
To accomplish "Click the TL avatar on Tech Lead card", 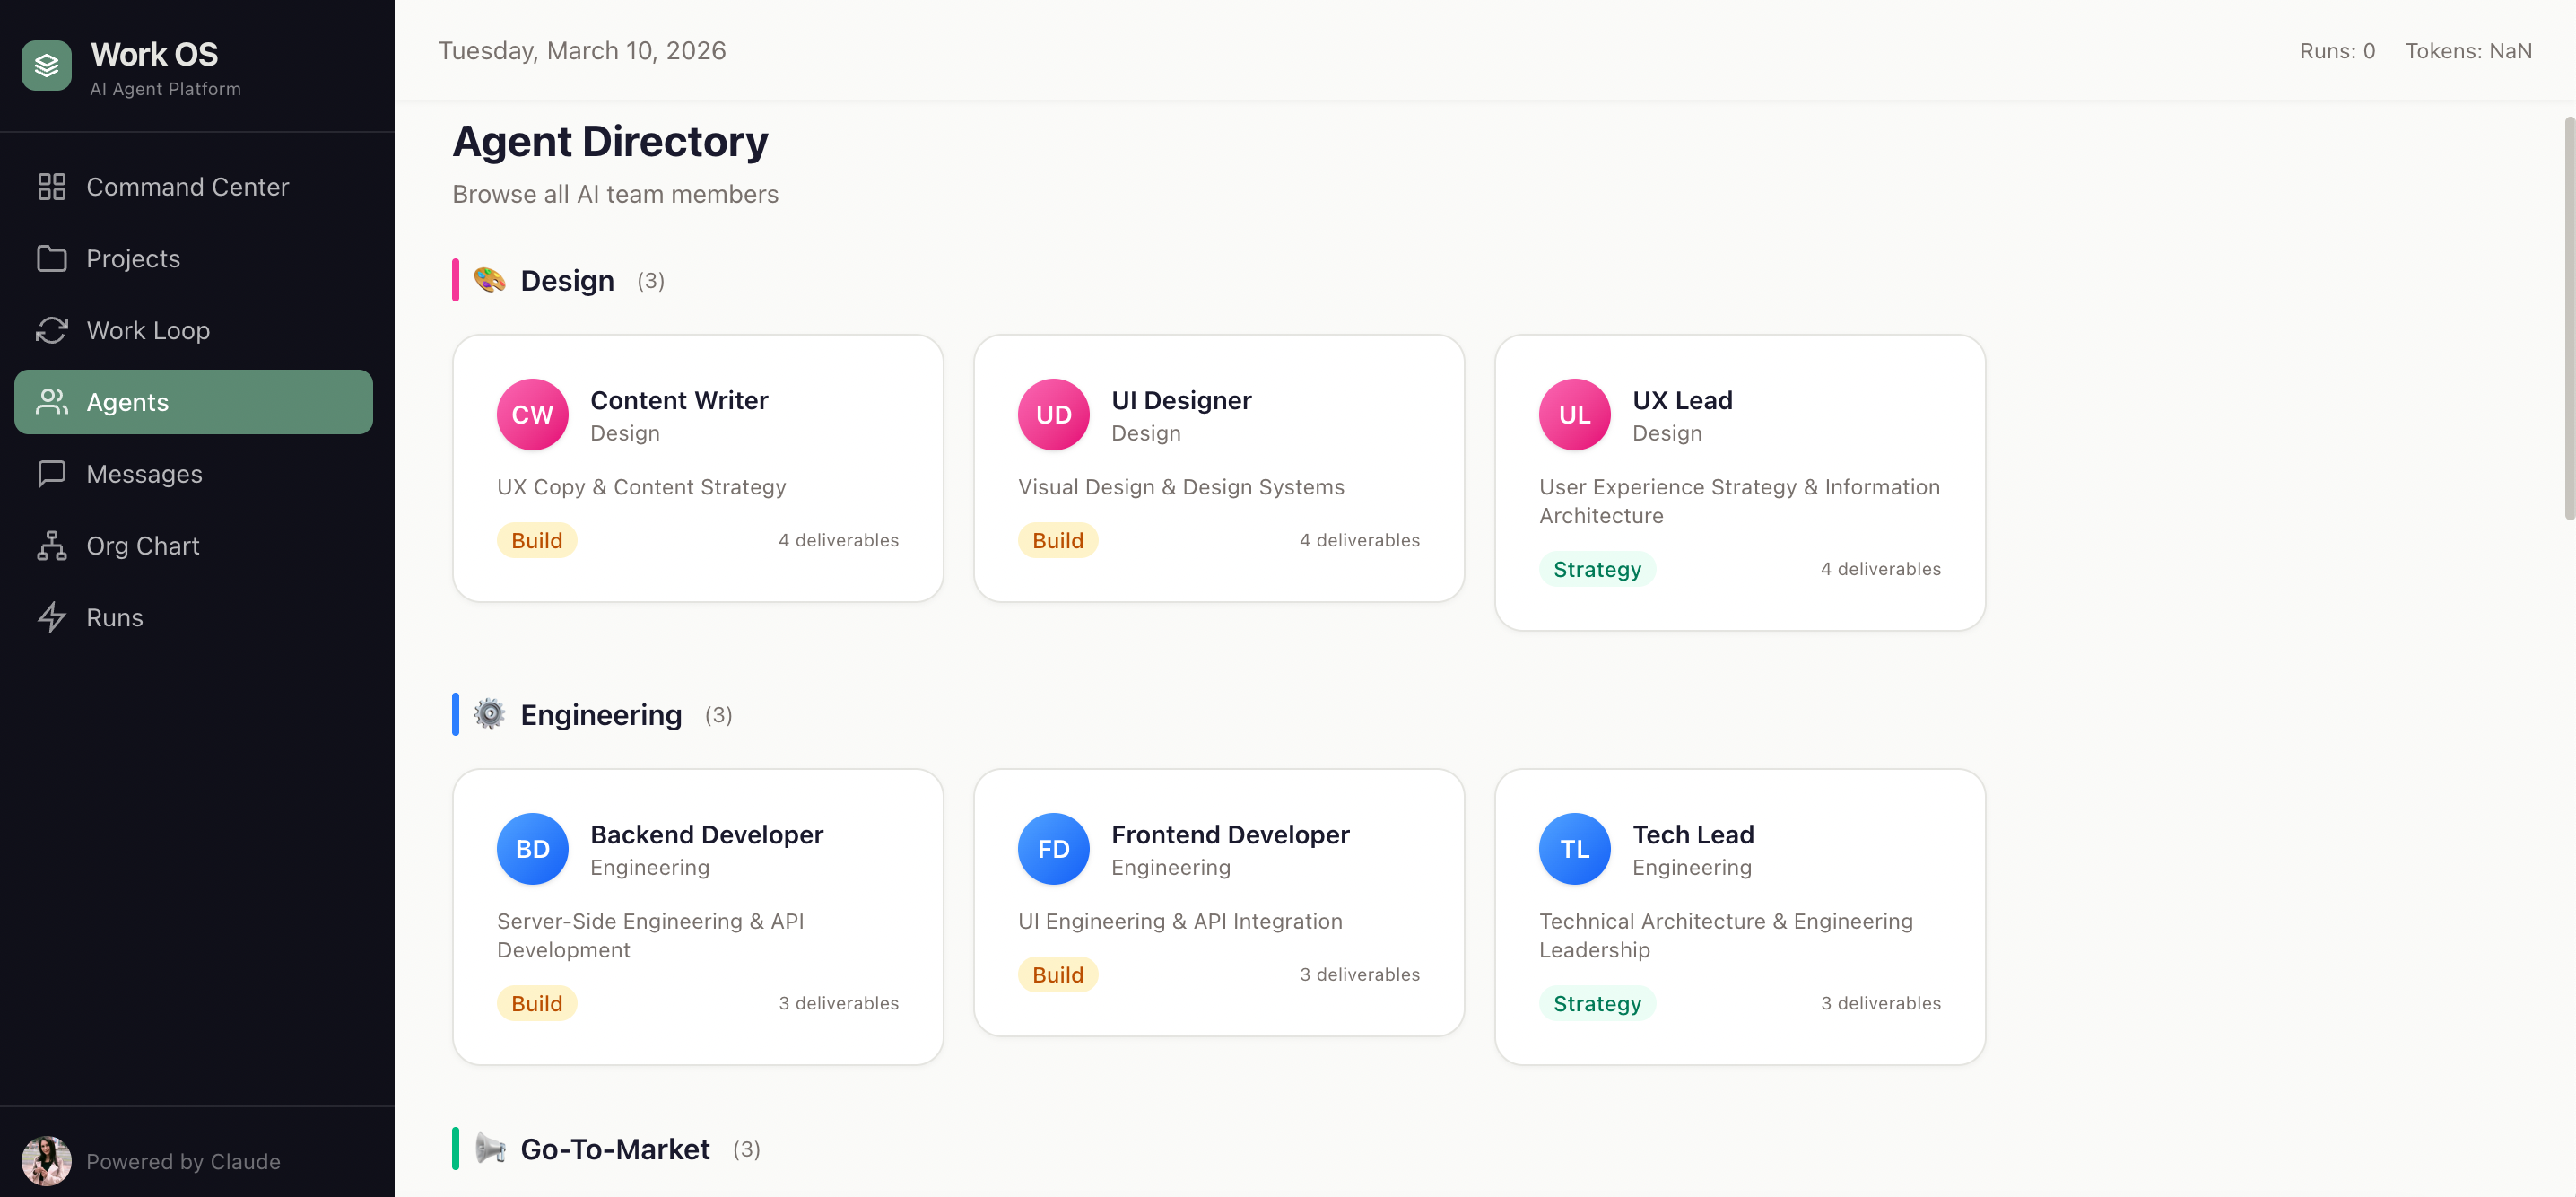I will (1574, 848).
